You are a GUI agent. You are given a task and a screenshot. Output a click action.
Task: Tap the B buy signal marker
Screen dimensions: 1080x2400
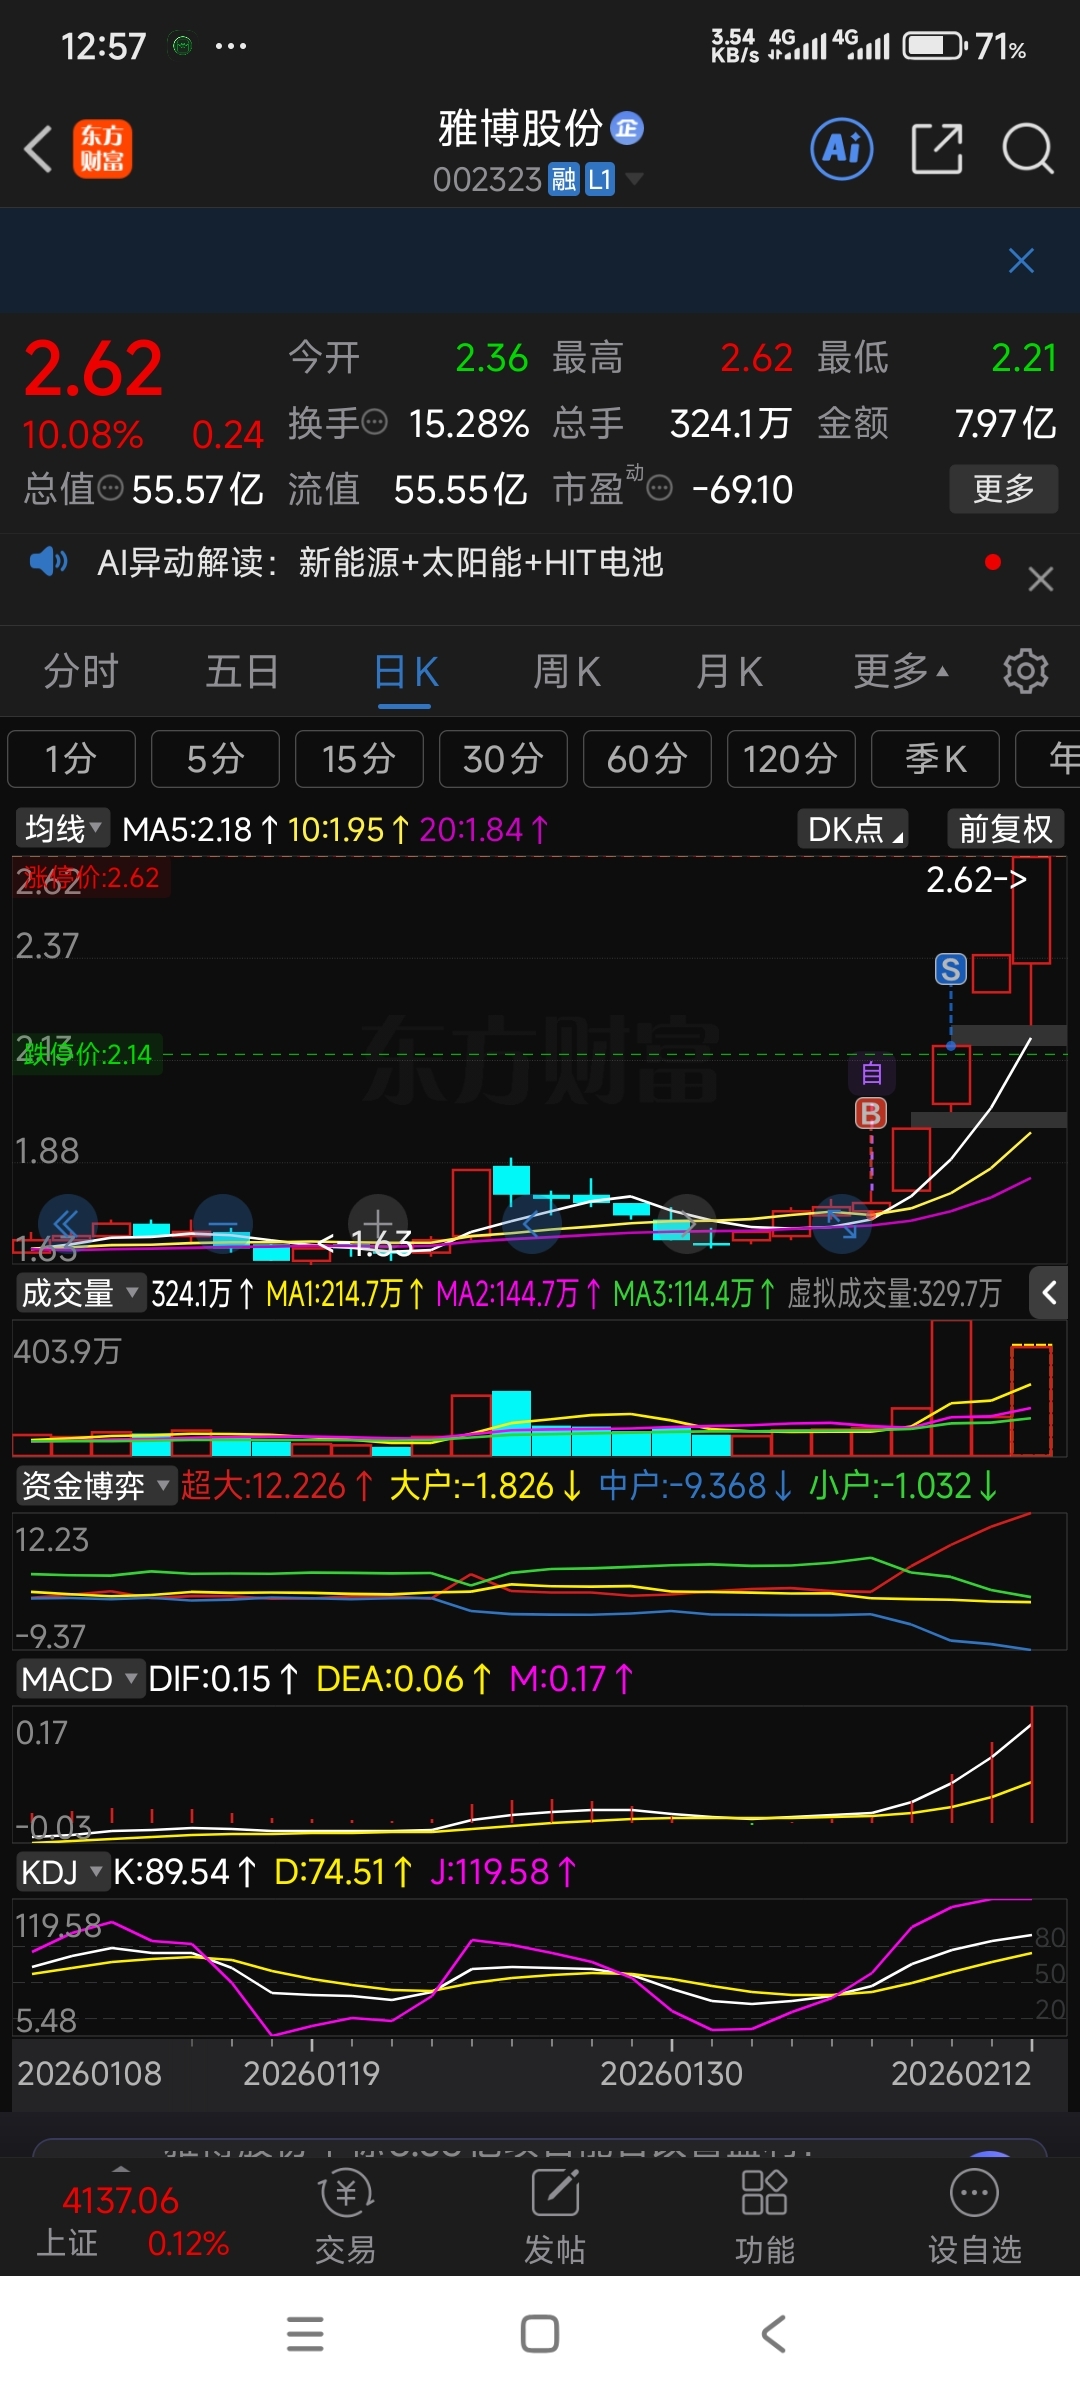[871, 1113]
